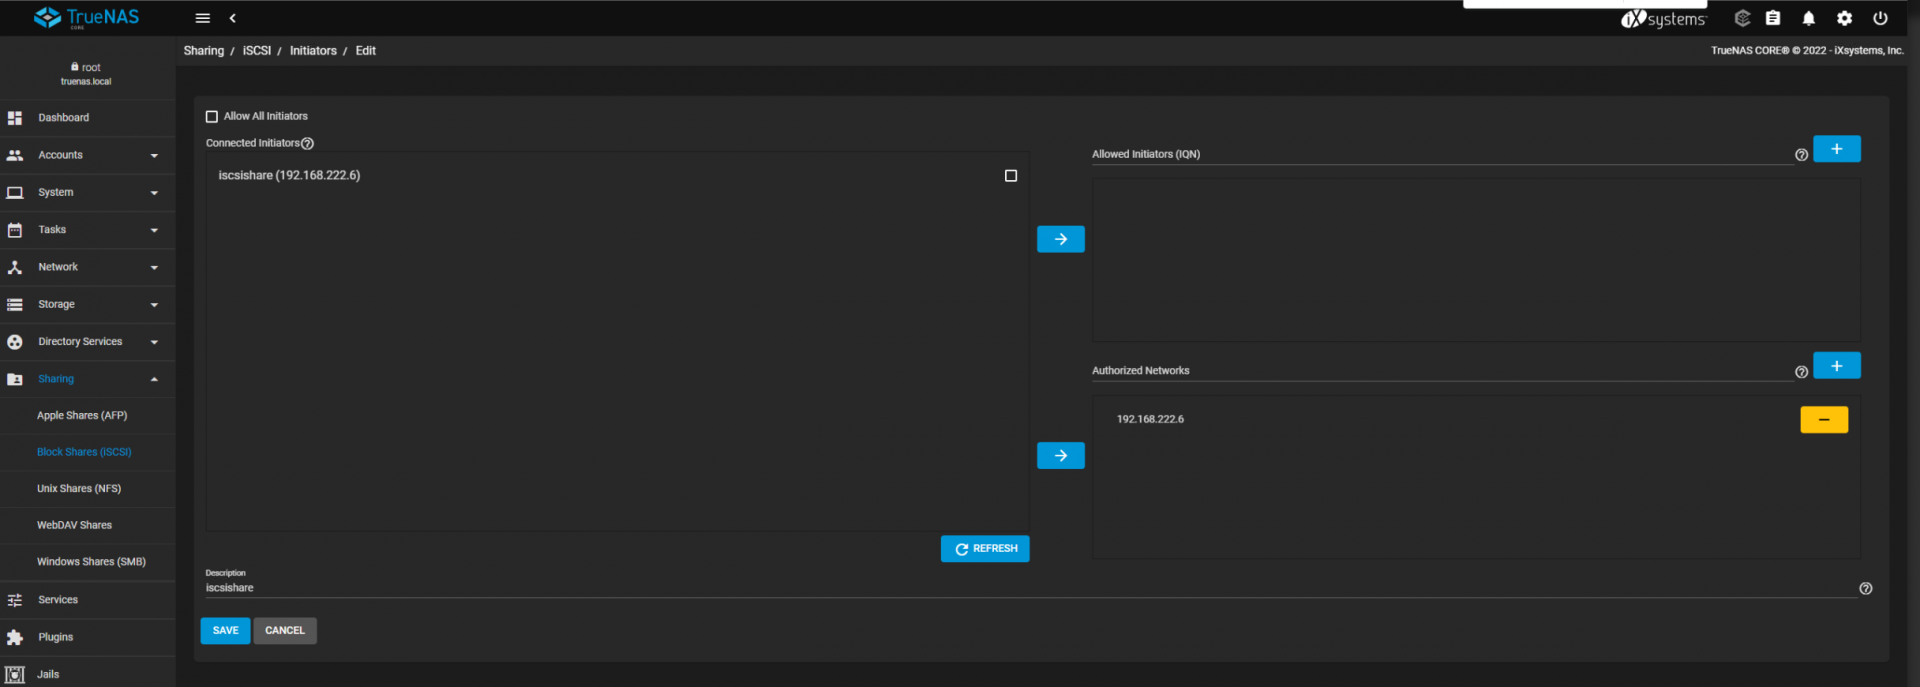Click the Dashboard icon in the sidebar
The width and height of the screenshot is (1920, 687).
[x=15, y=118]
